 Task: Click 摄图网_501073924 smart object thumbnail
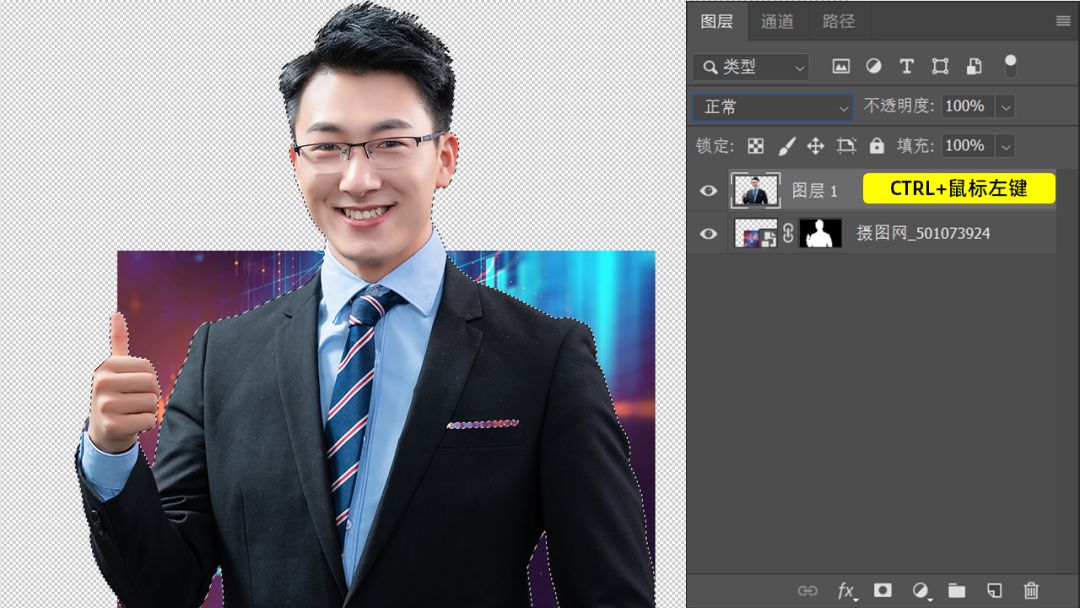[x=756, y=233]
